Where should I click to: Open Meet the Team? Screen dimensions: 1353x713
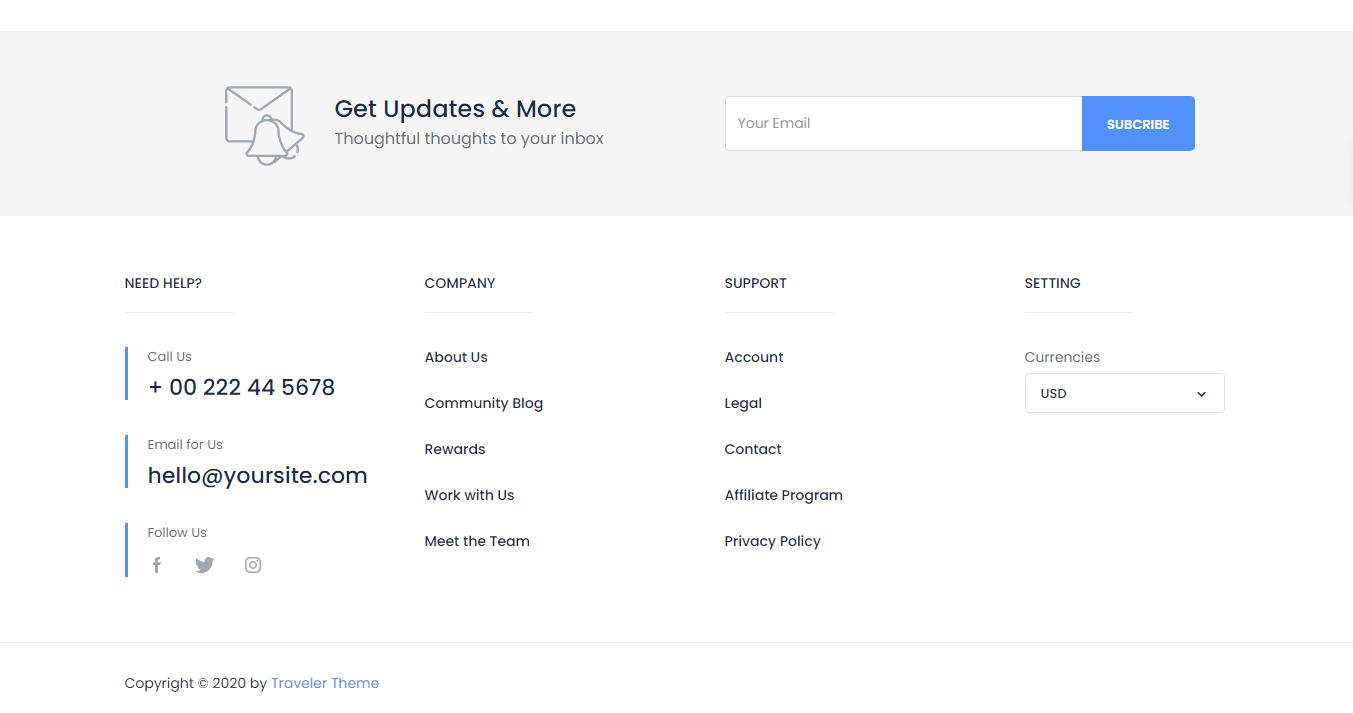pos(477,541)
